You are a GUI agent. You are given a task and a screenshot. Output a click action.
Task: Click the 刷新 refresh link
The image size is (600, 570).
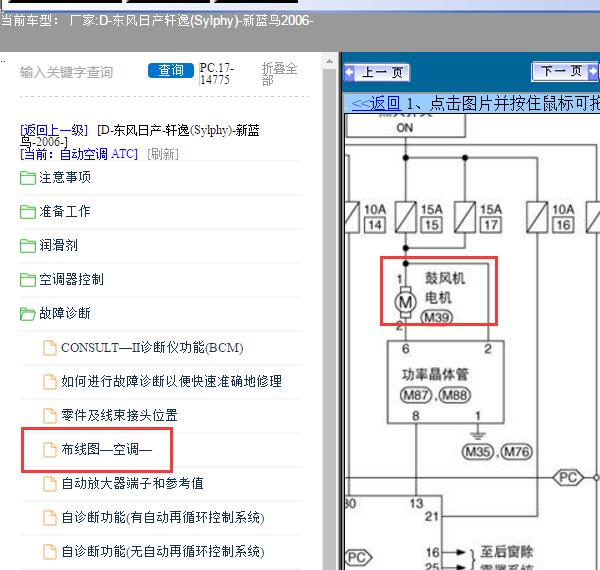[163, 154]
